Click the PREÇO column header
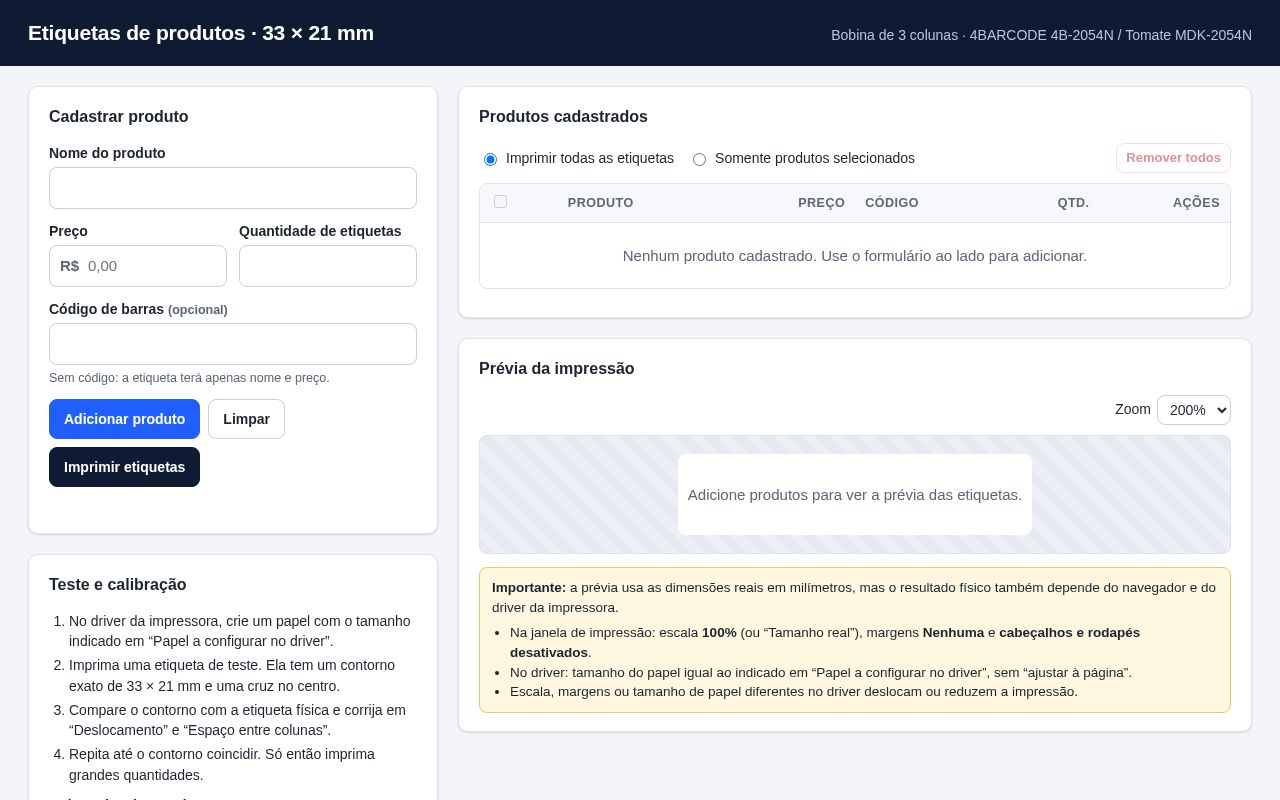The image size is (1280, 800). (821, 203)
